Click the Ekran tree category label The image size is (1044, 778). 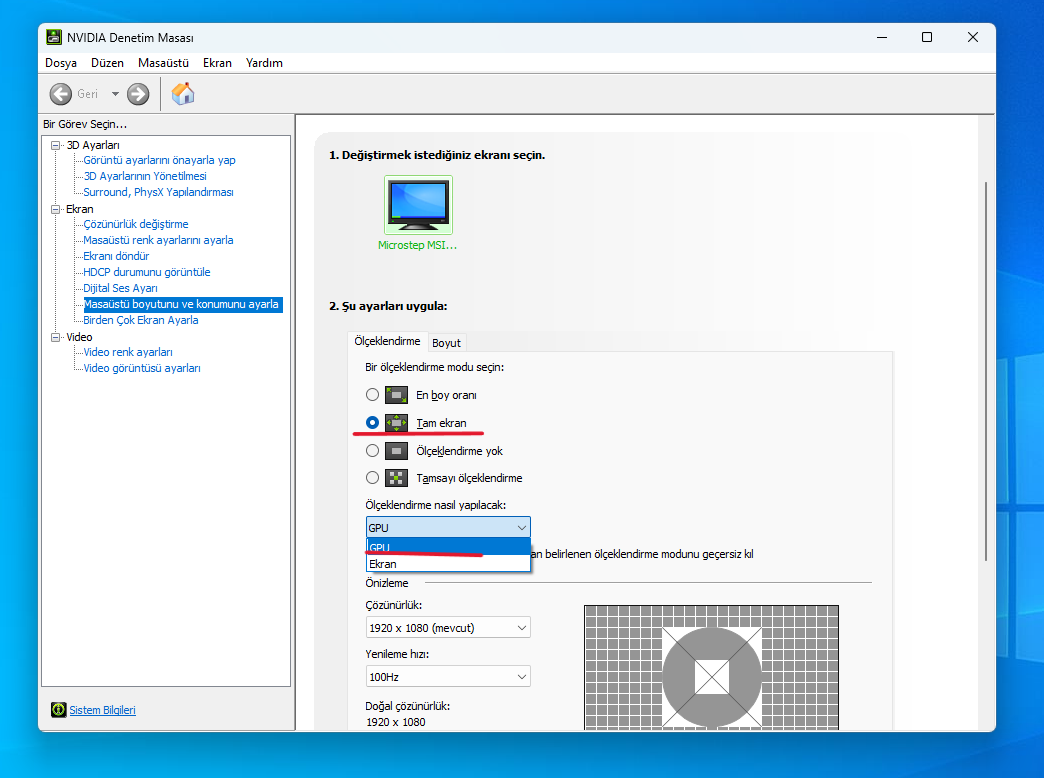coord(79,209)
